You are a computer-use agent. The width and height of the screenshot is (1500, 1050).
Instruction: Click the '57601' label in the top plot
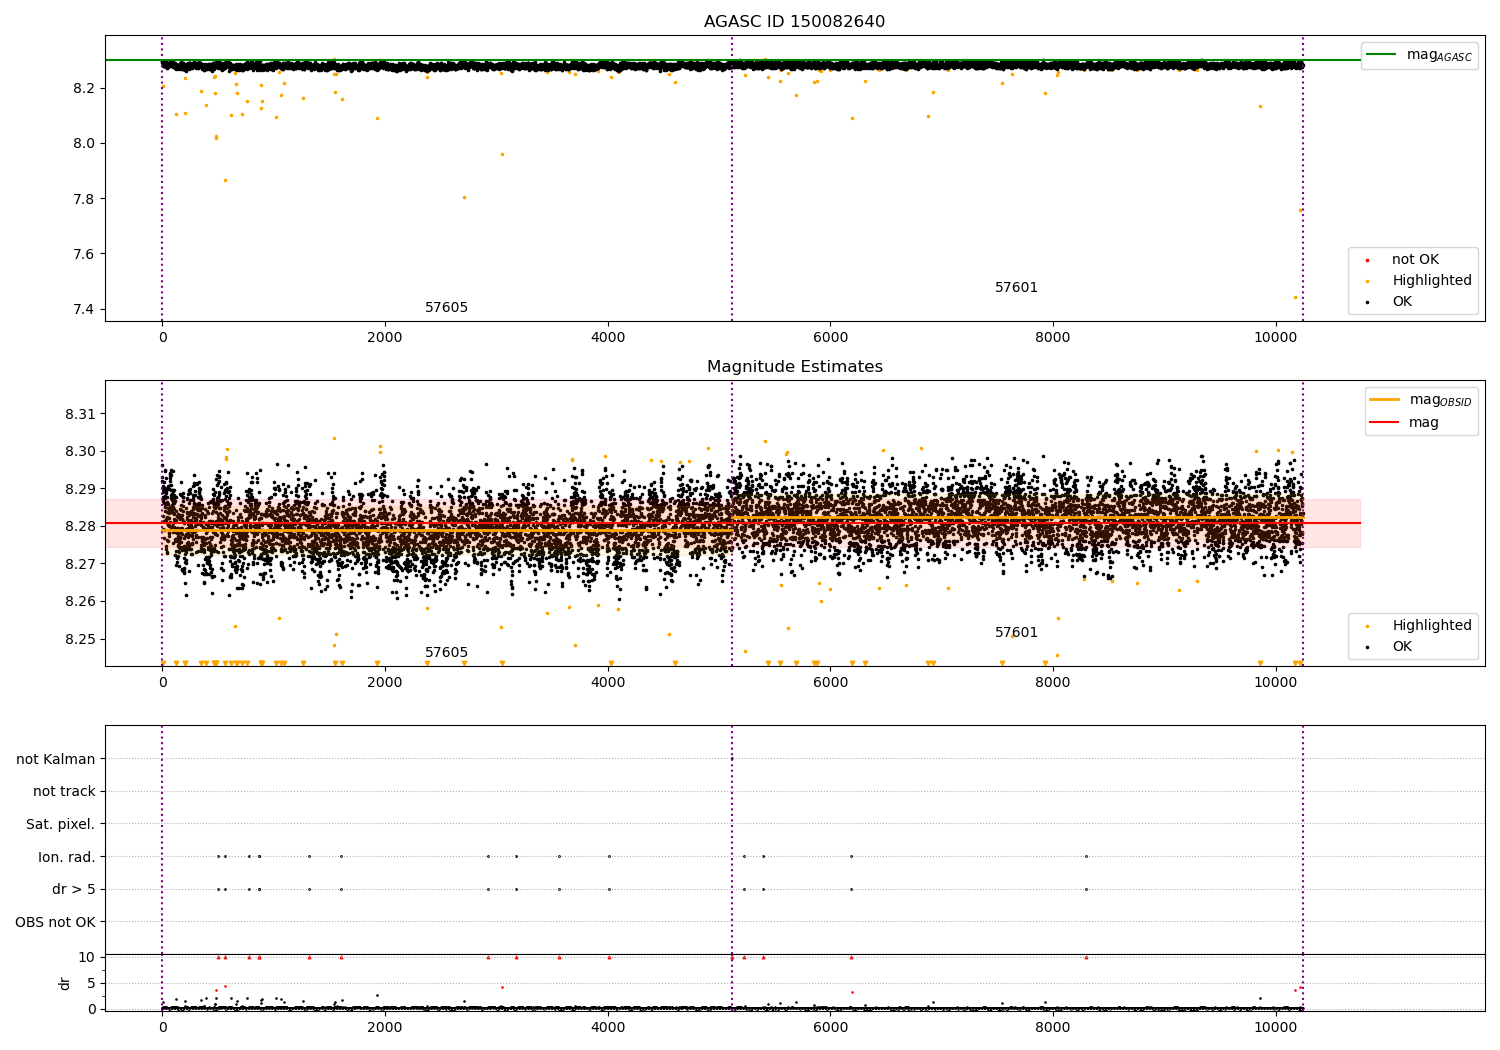(x=1016, y=288)
